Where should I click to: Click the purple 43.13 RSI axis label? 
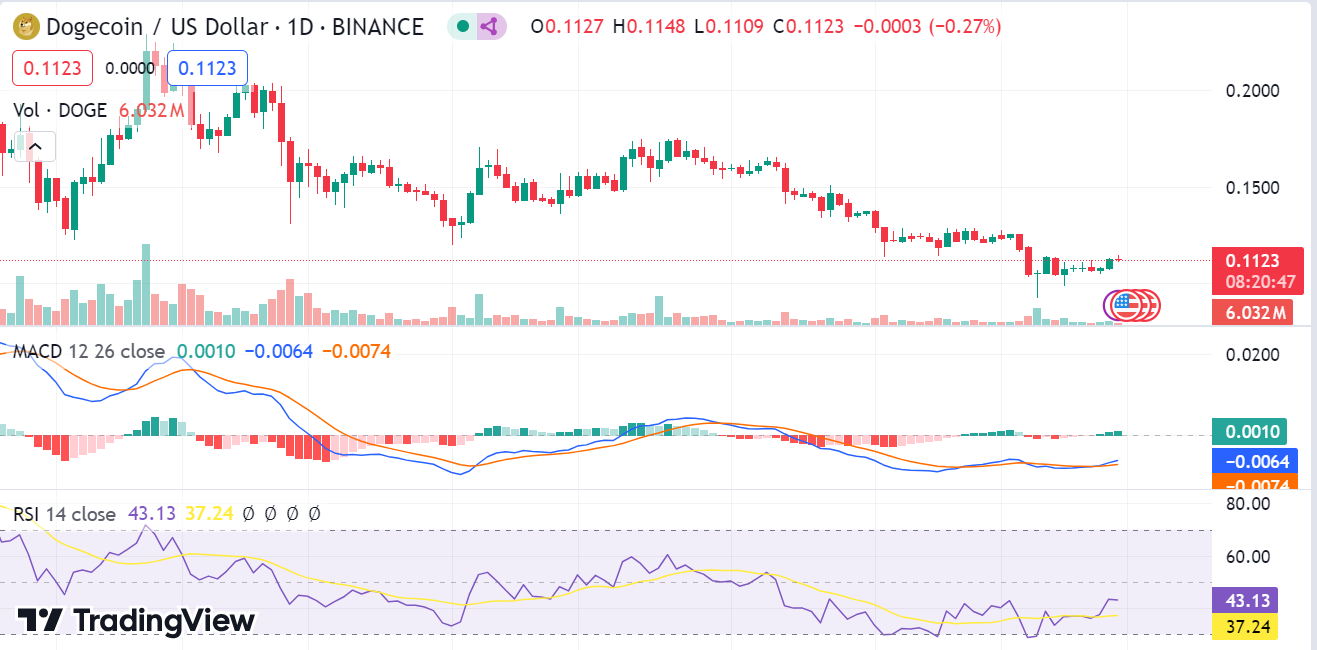coord(1245,601)
